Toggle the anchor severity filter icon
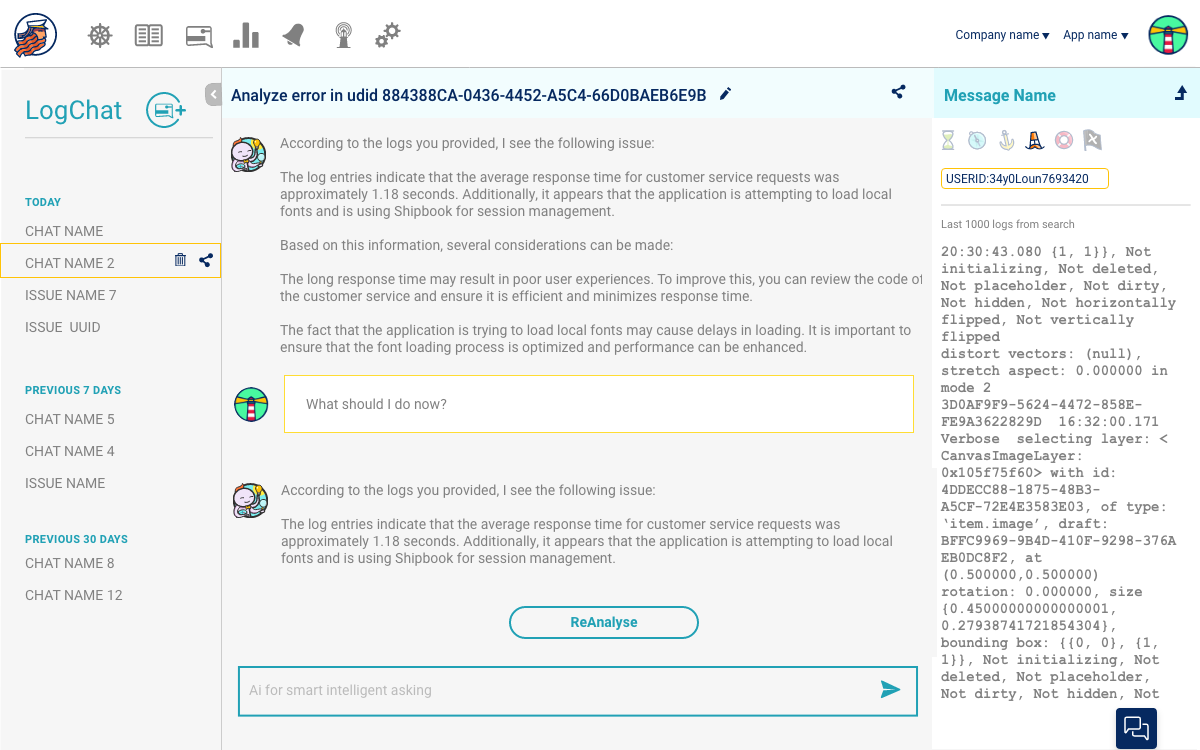Screen dimensions: 1200x750 [1006, 140]
